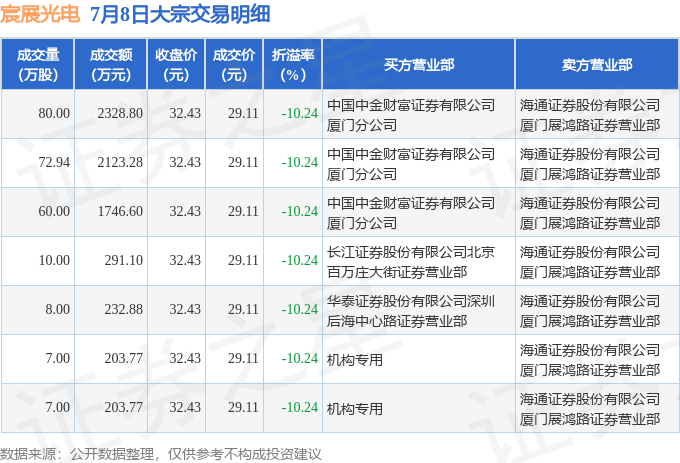This screenshot has height=463, width=680.
Task: Select the 成交量(万股) column header
Action: click(x=38, y=65)
